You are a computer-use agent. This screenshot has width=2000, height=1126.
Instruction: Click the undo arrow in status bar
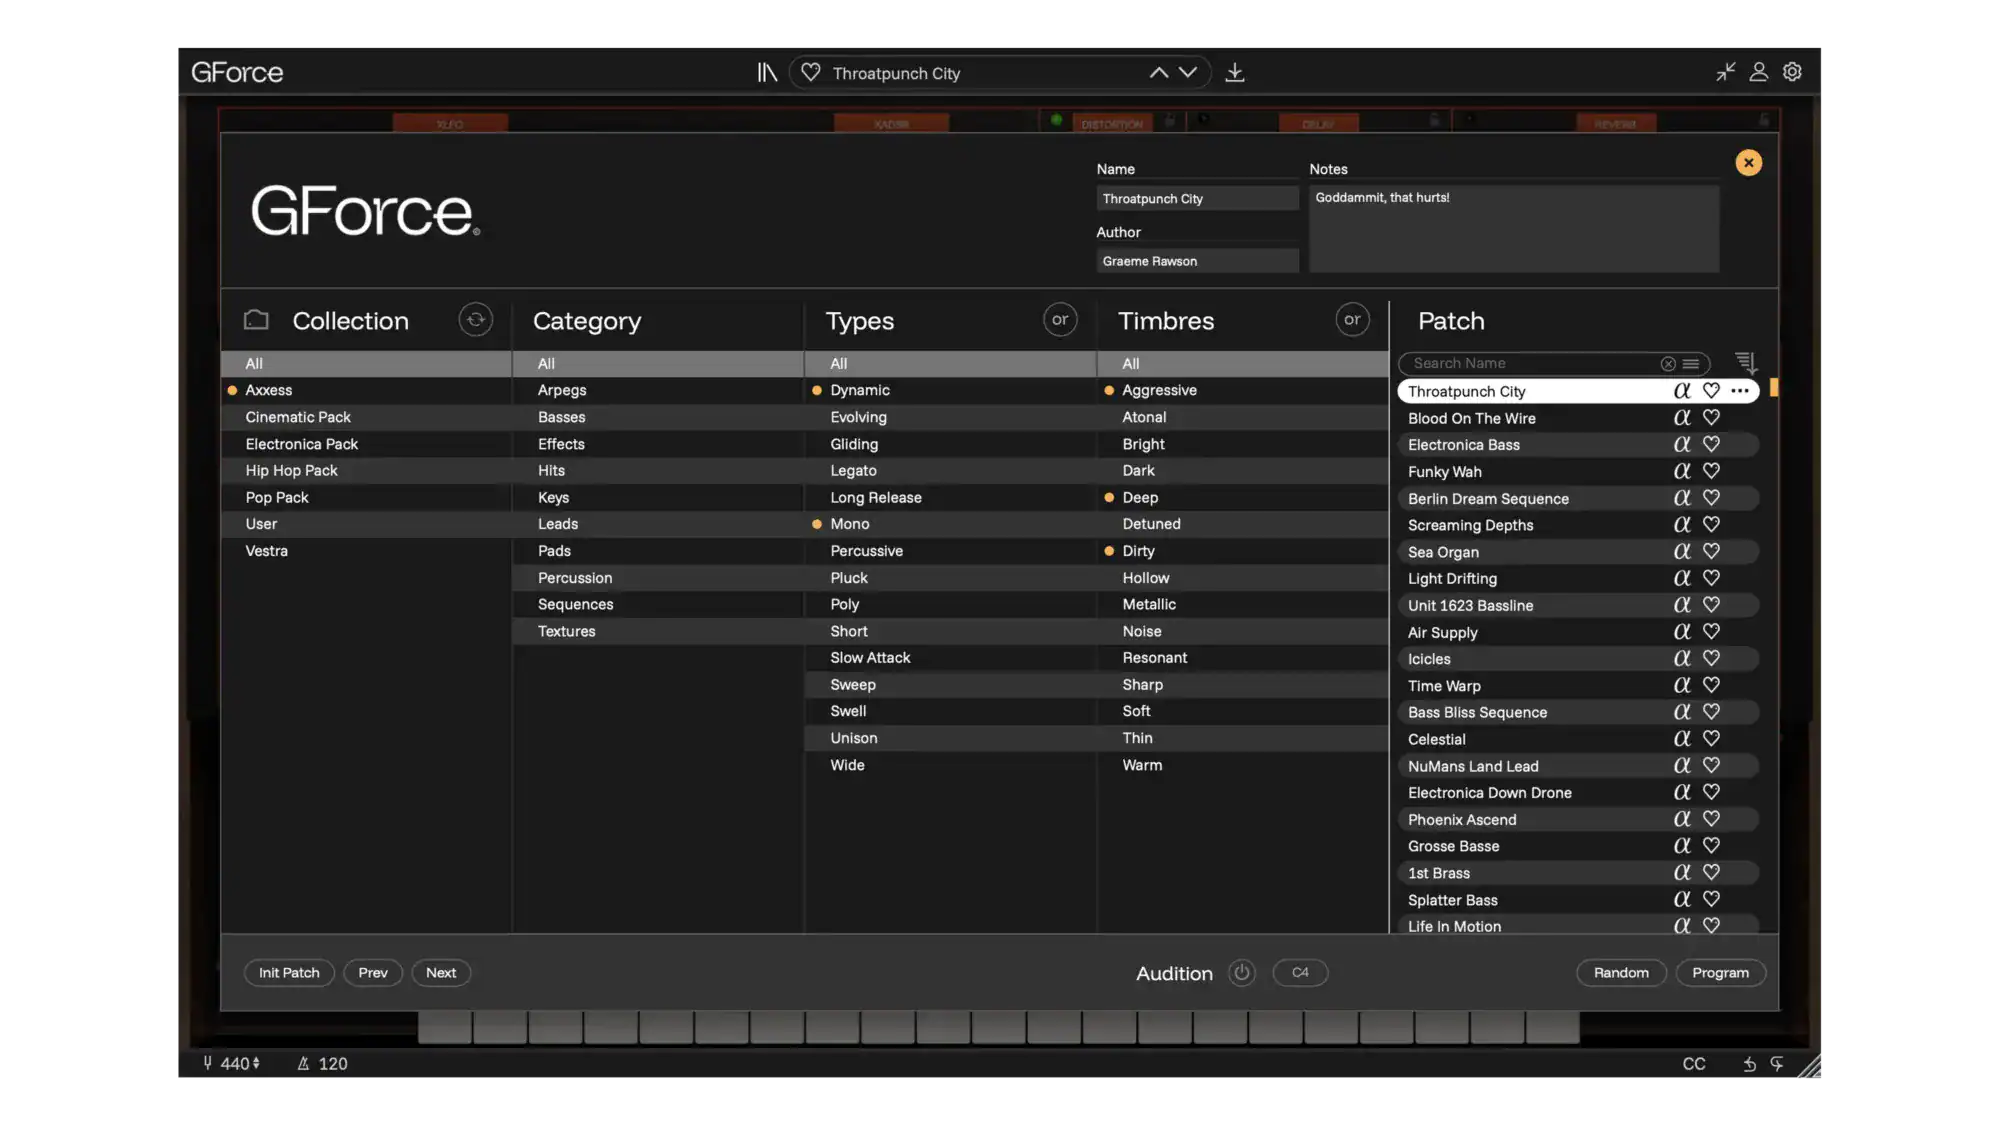(x=1749, y=1064)
